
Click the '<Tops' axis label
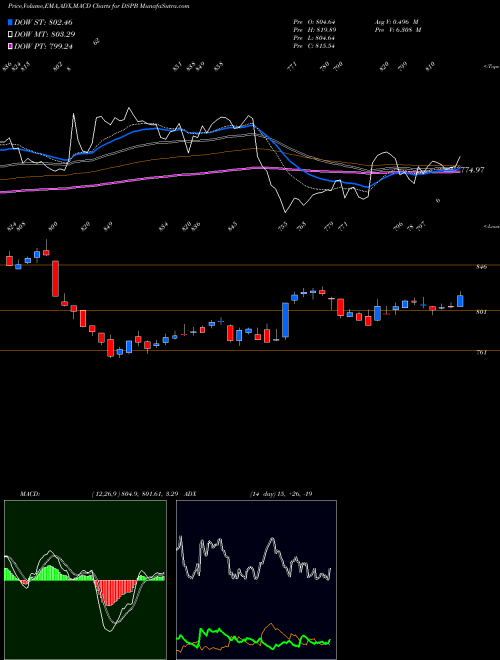pyautogui.click(x=491, y=67)
